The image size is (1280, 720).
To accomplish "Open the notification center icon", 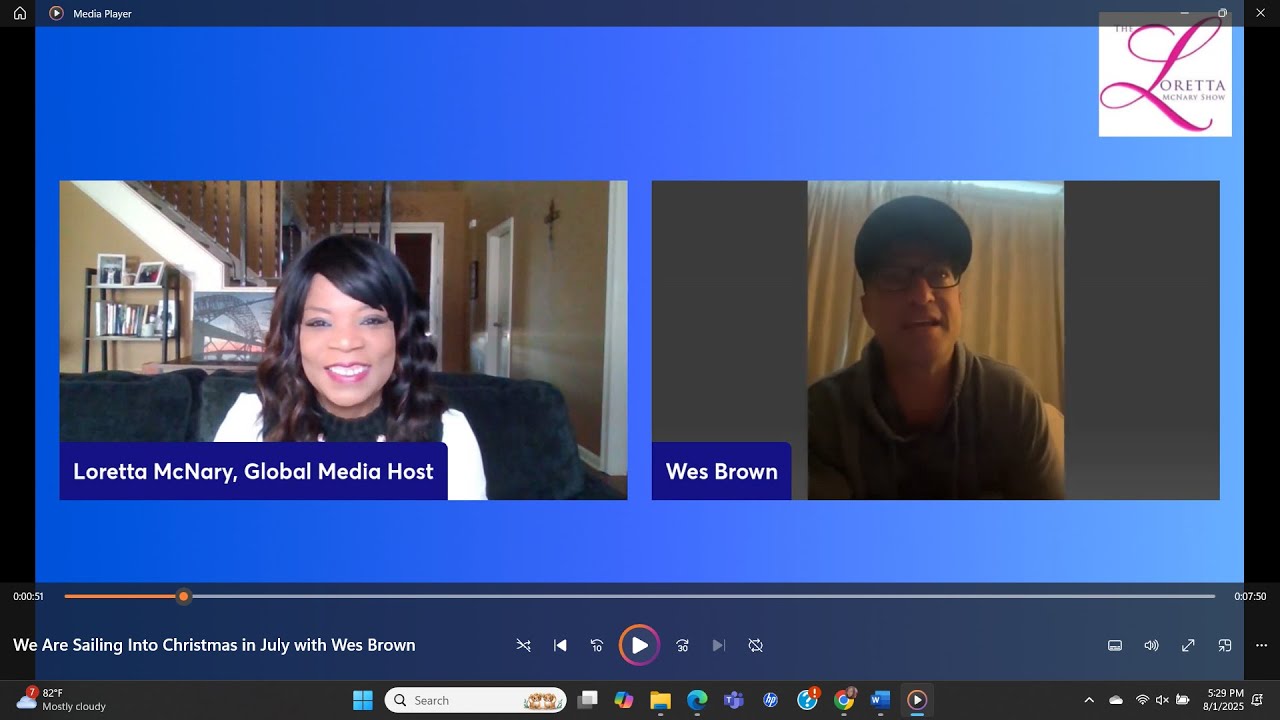I will [1257, 700].
